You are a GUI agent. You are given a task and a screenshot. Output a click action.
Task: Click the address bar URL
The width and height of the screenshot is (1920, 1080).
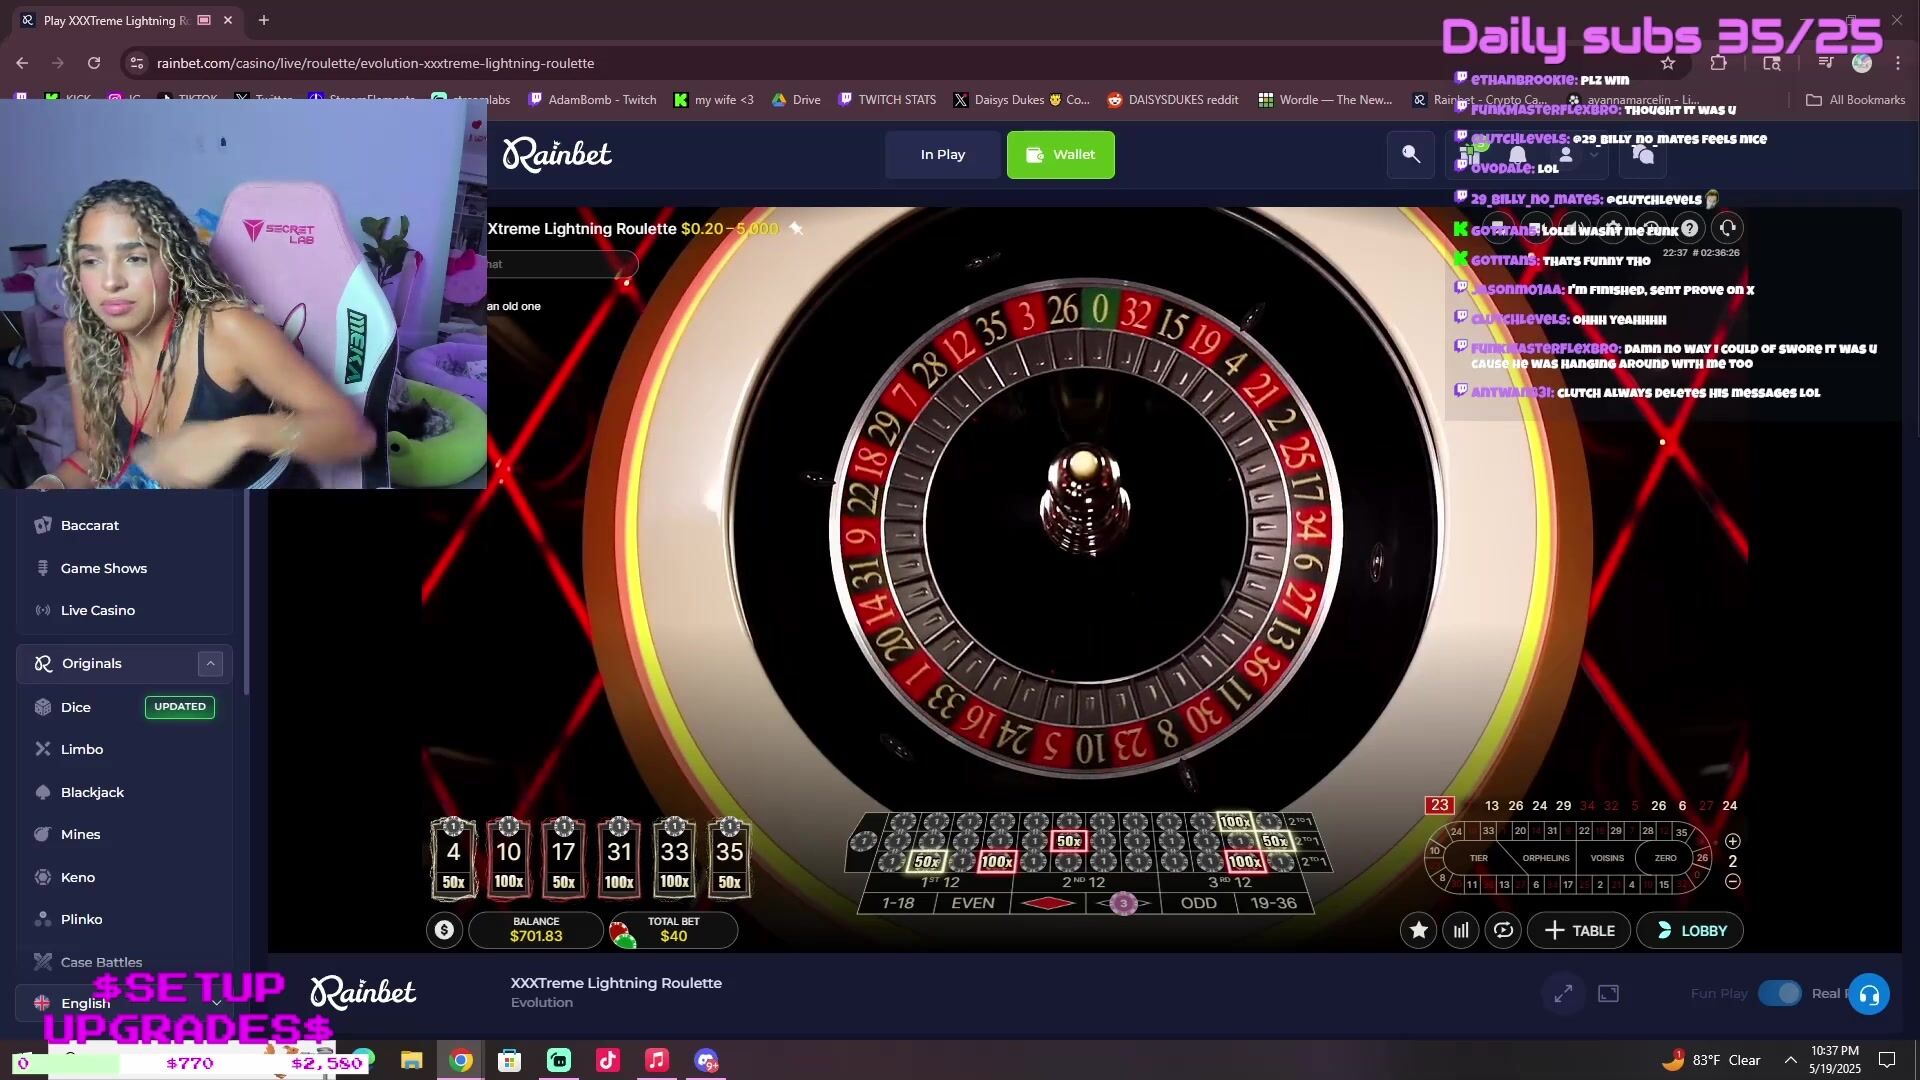click(x=375, y=63)
